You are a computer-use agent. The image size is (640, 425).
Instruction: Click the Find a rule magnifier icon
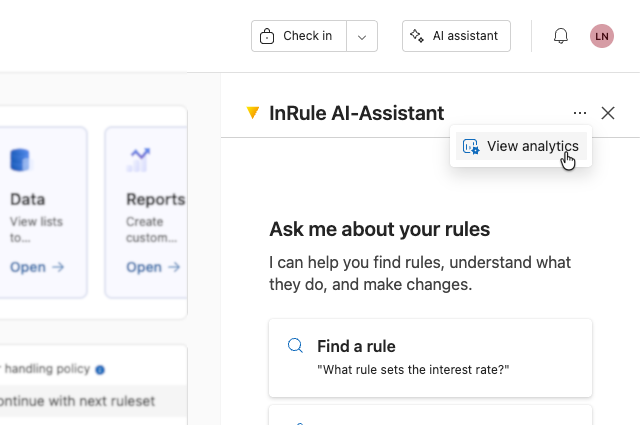[295, 345]
